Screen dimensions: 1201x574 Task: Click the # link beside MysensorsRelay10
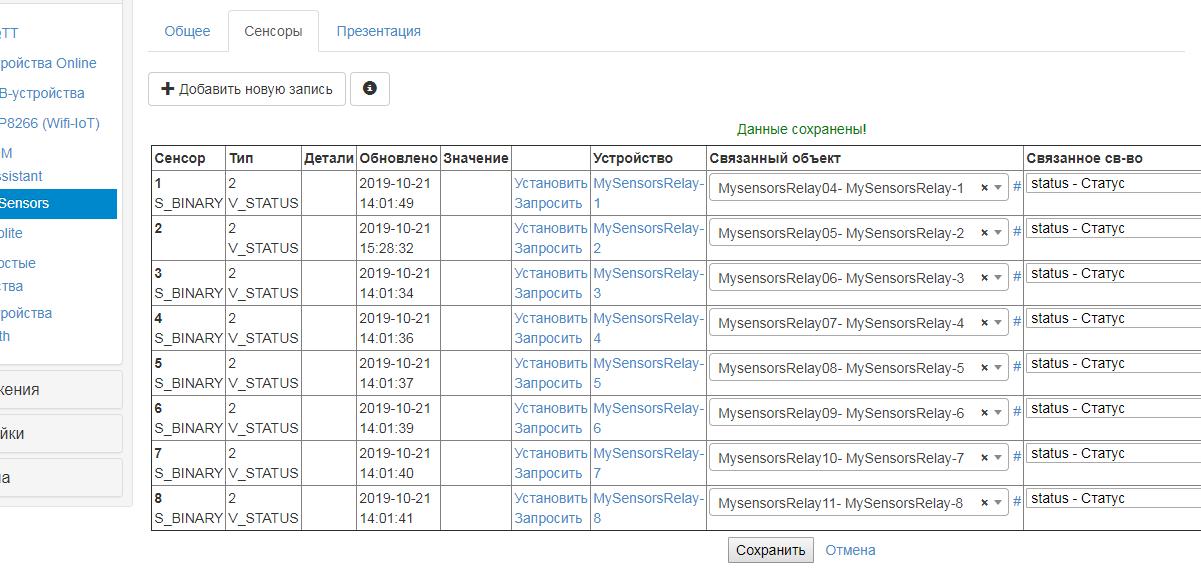pyautogui.click(x=1017, y=456)
